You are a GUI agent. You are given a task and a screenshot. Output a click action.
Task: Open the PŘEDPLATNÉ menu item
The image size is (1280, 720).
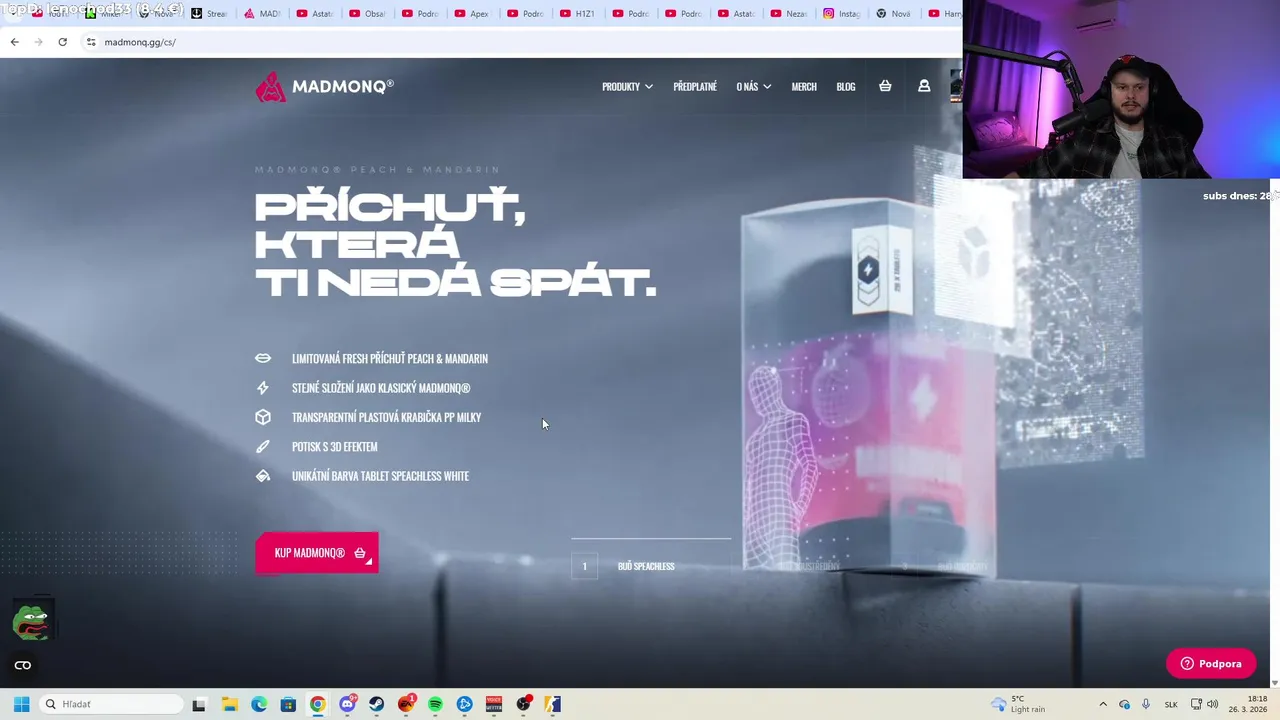695,87
